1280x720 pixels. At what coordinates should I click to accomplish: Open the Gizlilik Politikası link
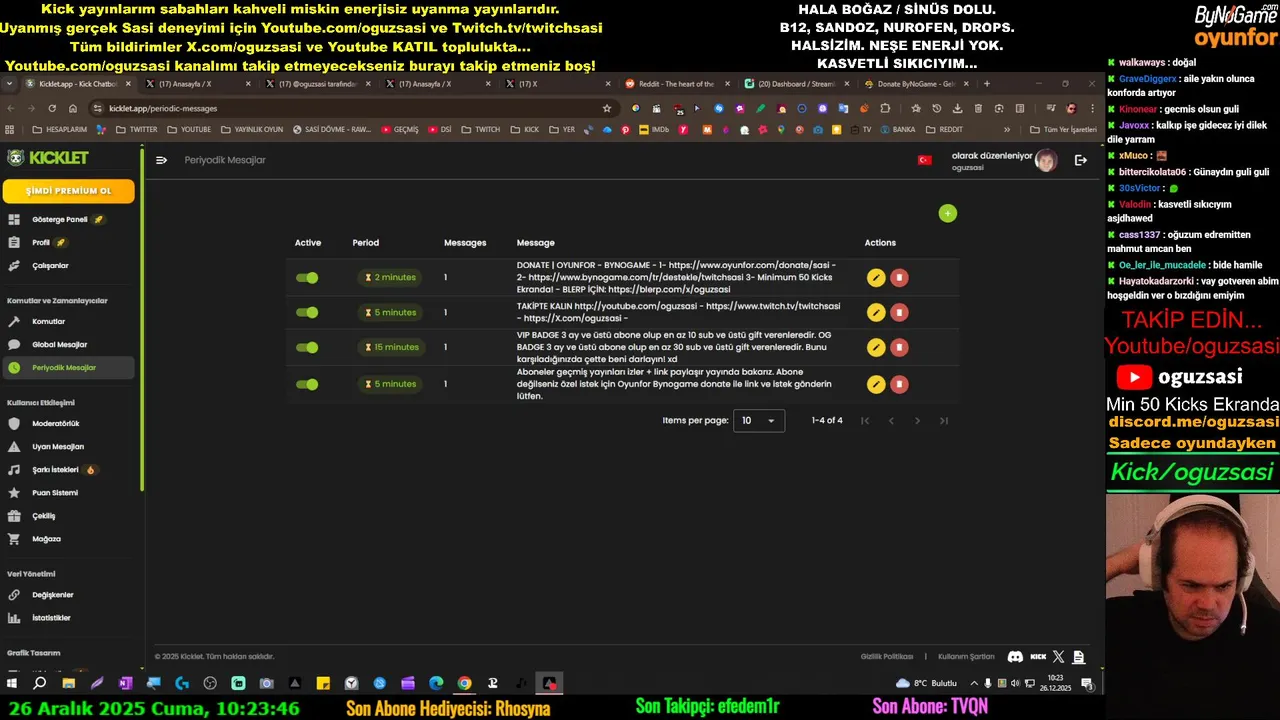pyautogui.click(x=887, y=657)
